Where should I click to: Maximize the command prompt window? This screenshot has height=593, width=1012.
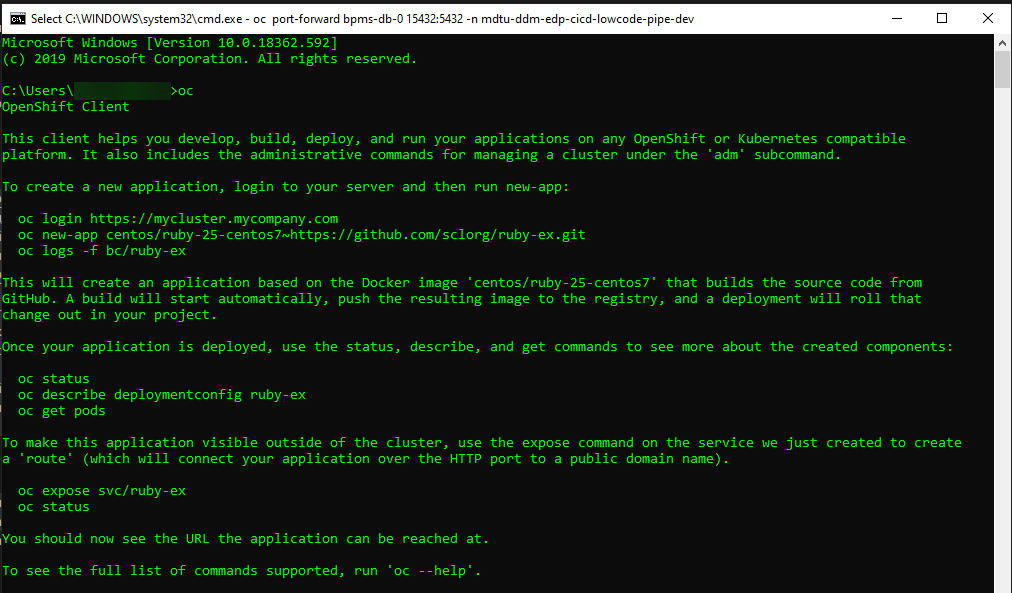(942, 18)
